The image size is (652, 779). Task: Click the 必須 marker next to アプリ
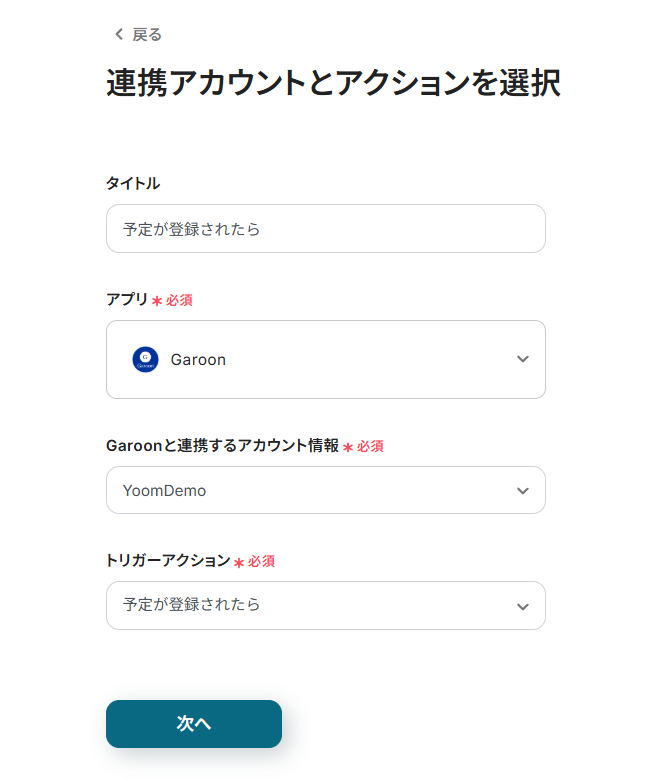[x=179, y=300]
